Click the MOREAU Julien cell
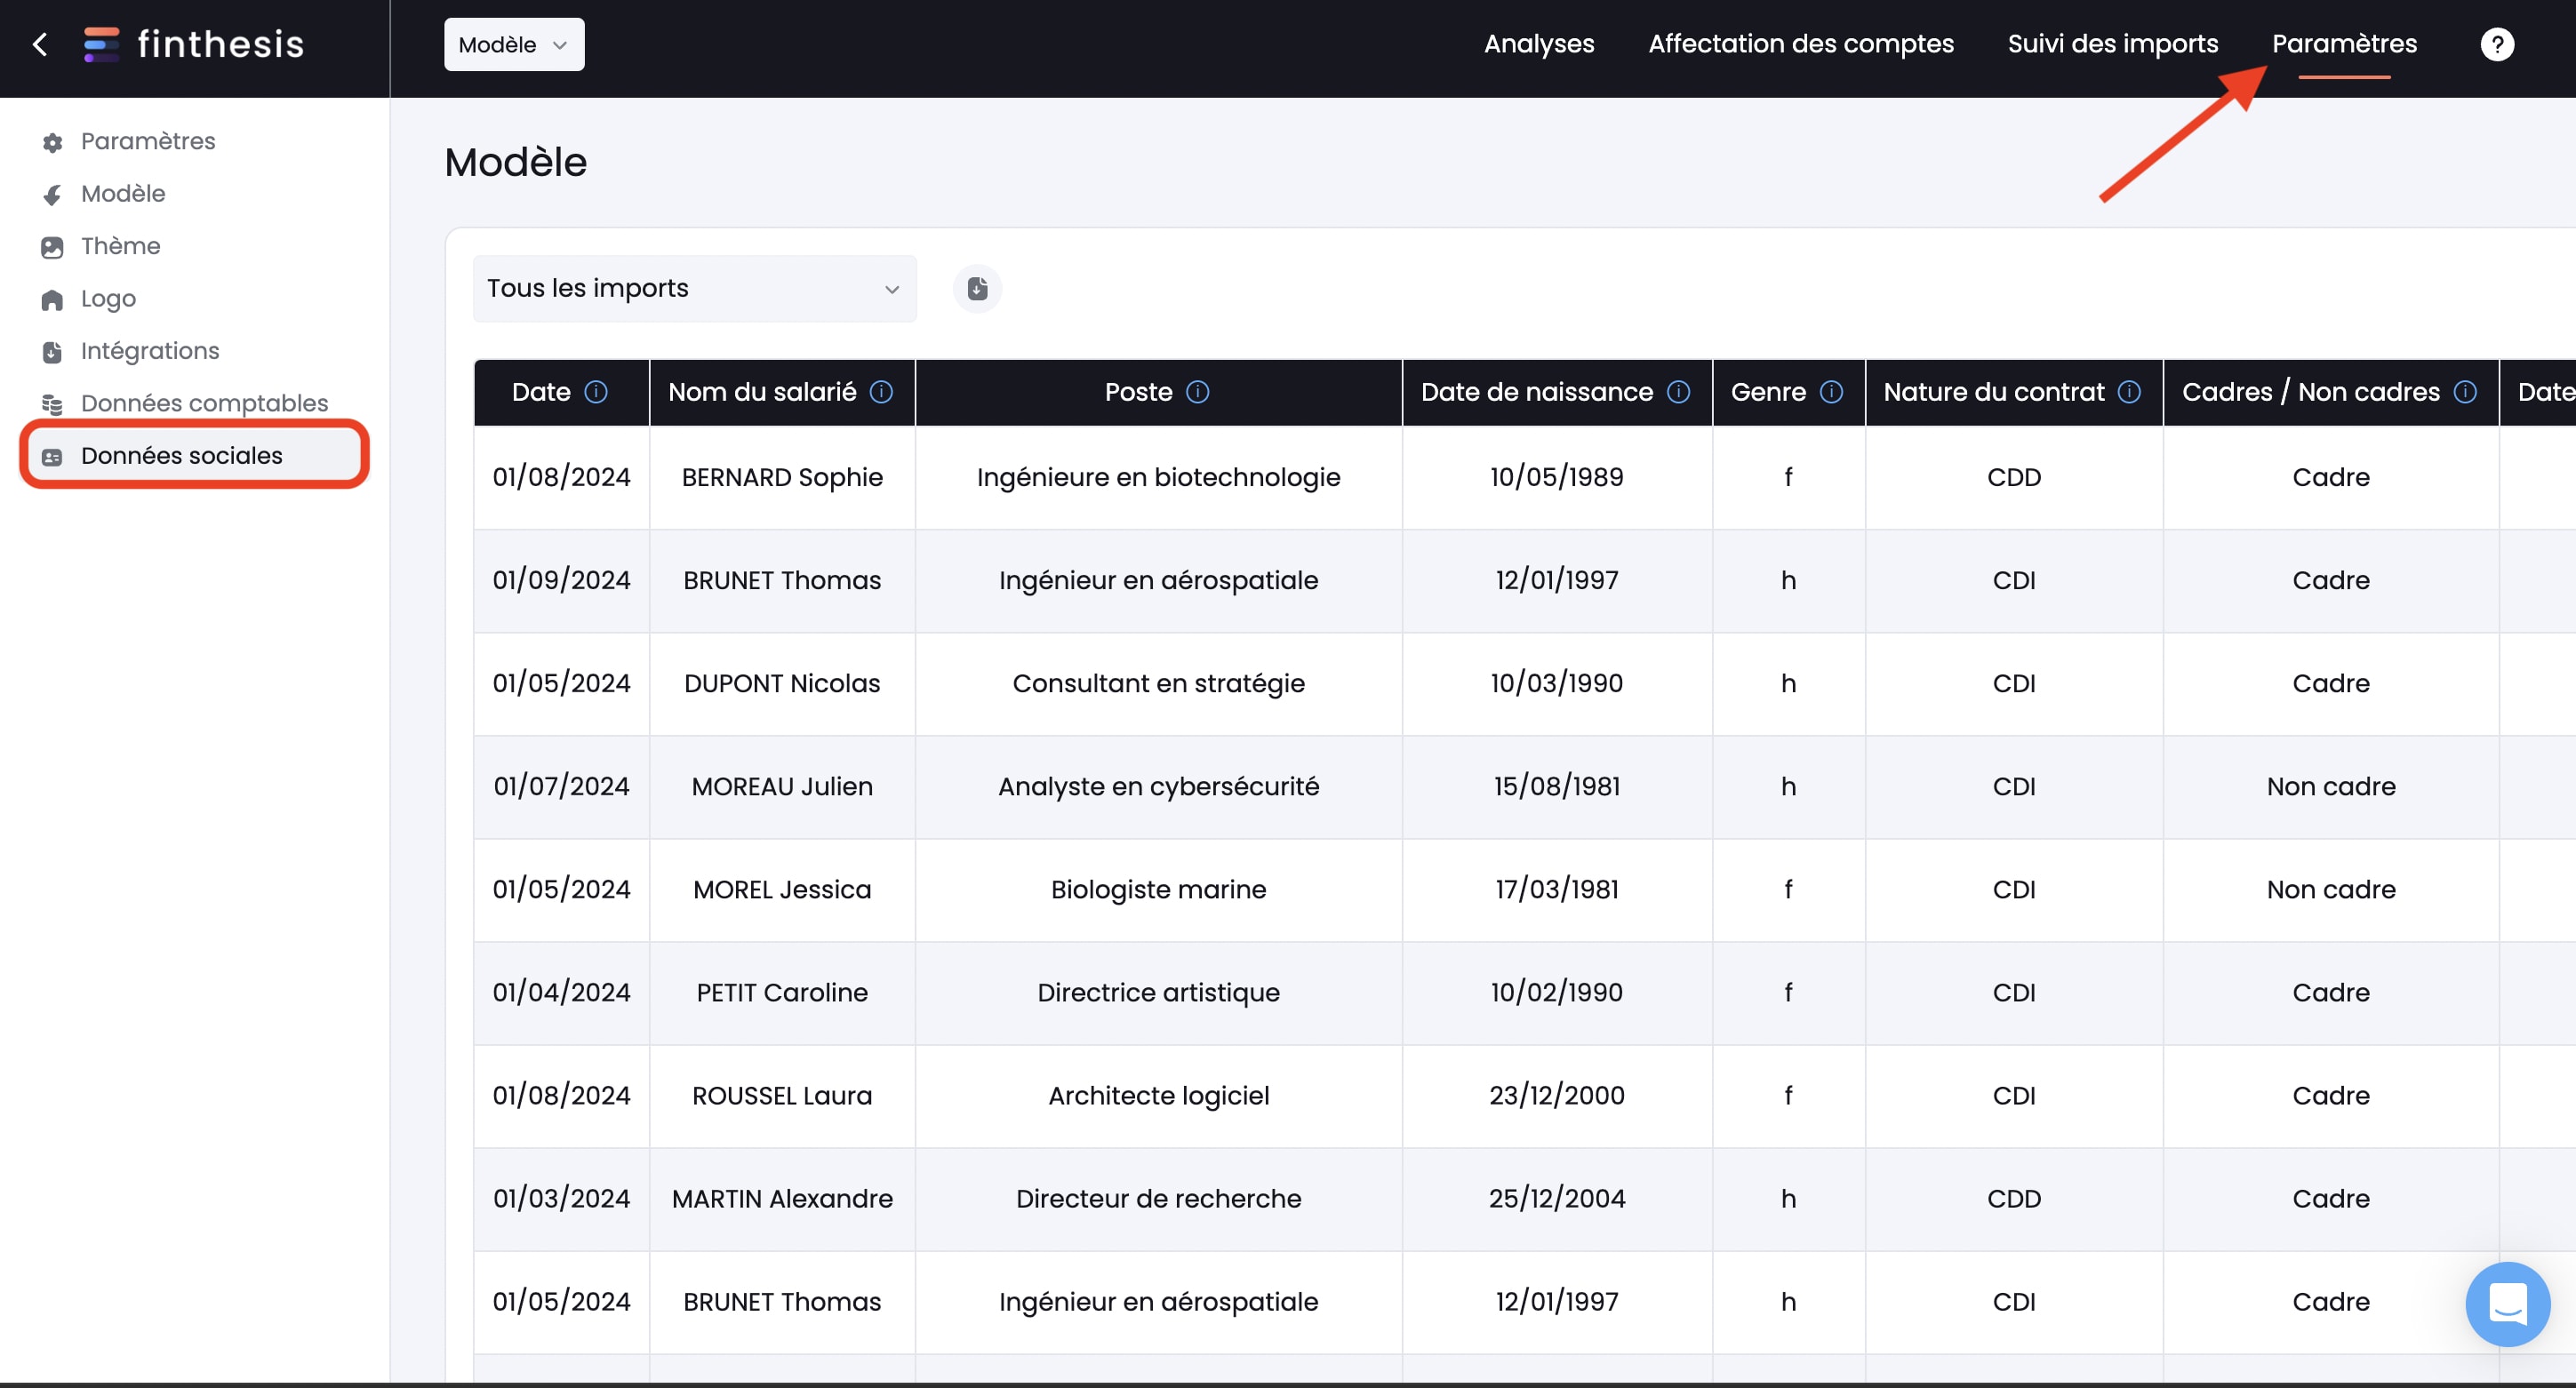 (x=782, y=786)
